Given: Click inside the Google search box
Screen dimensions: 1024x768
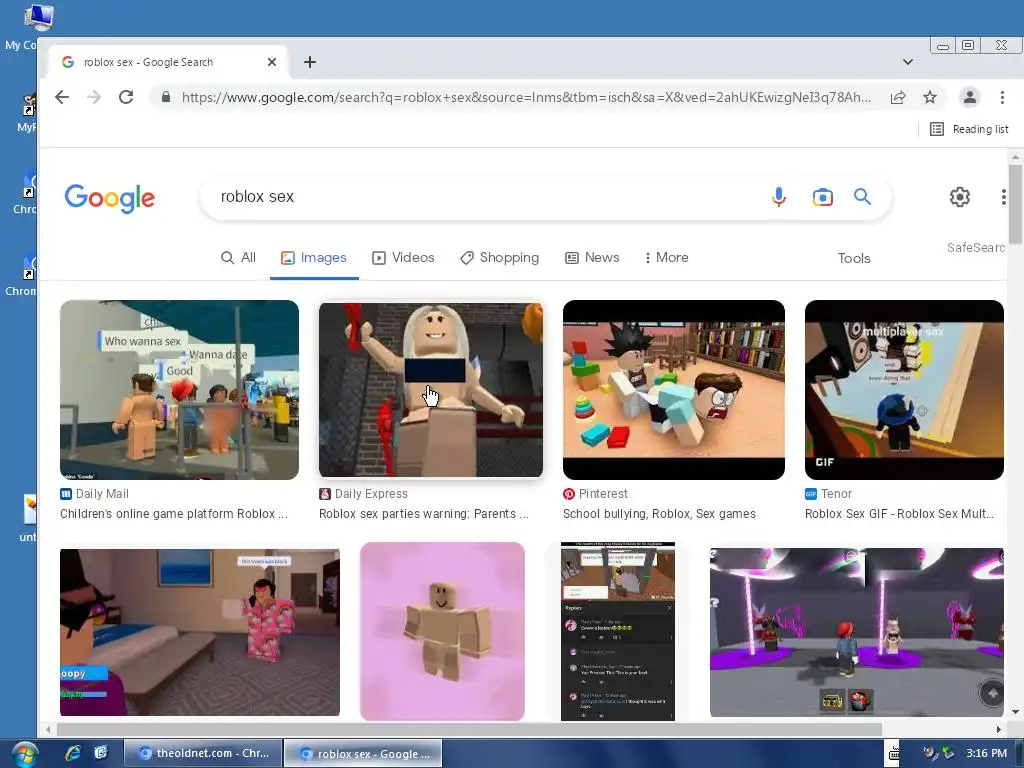Looking at the screenshot, I should (483, 197).
